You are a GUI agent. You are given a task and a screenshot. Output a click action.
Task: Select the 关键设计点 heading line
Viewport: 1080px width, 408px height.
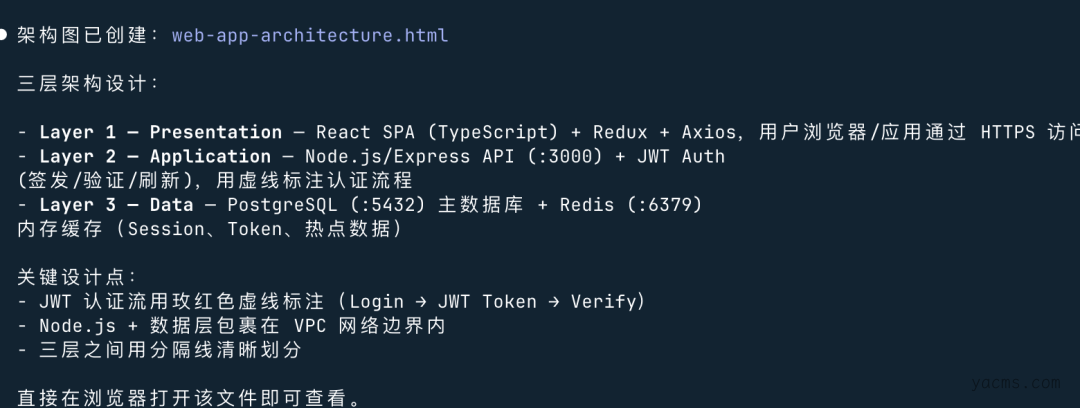(x=77, y=277)
